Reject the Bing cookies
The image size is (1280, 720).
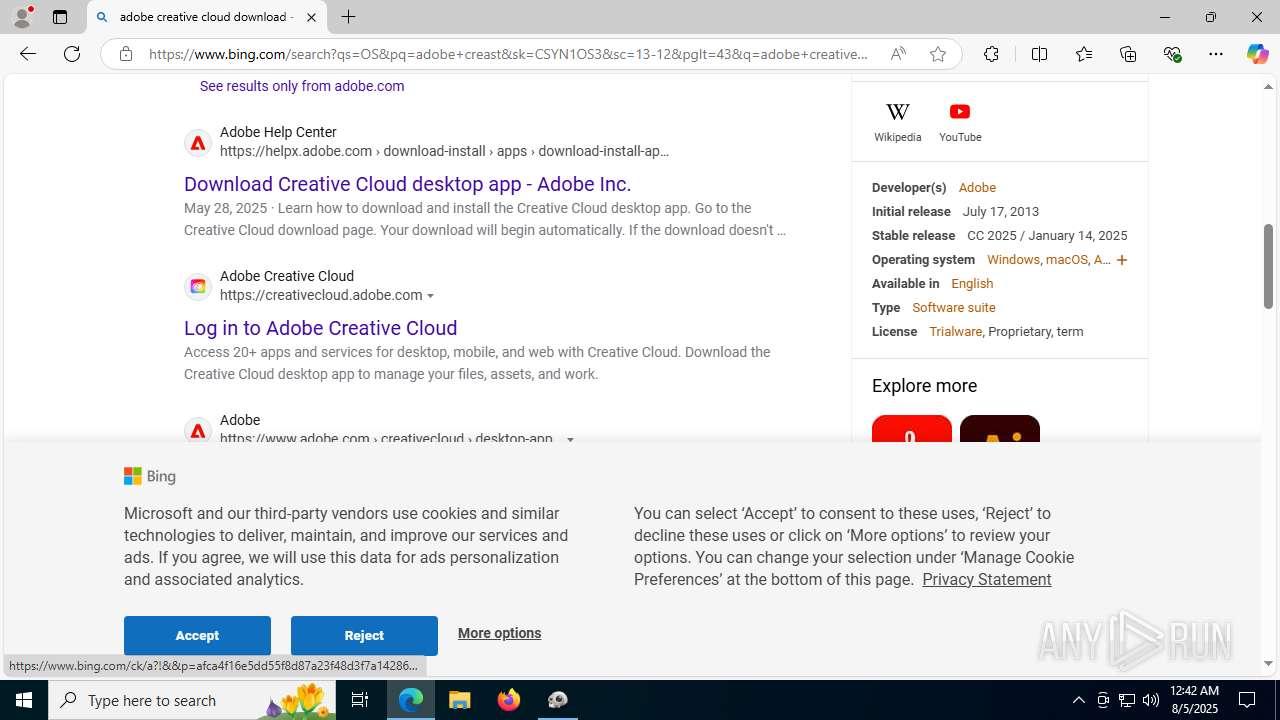click(364, 635)
